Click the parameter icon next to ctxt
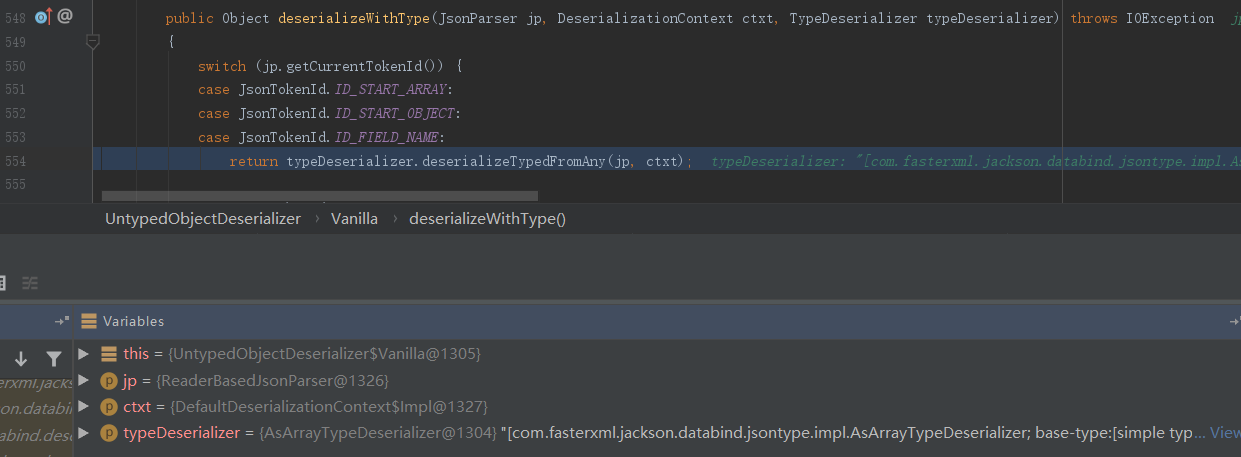 (109, 406)
